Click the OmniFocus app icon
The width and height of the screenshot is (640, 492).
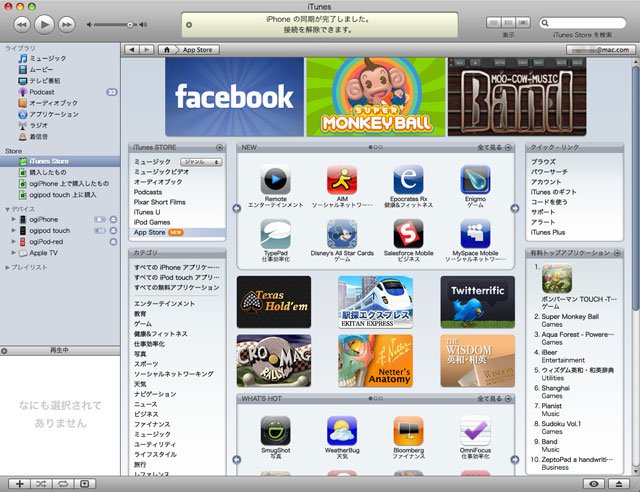pos(475,431)
